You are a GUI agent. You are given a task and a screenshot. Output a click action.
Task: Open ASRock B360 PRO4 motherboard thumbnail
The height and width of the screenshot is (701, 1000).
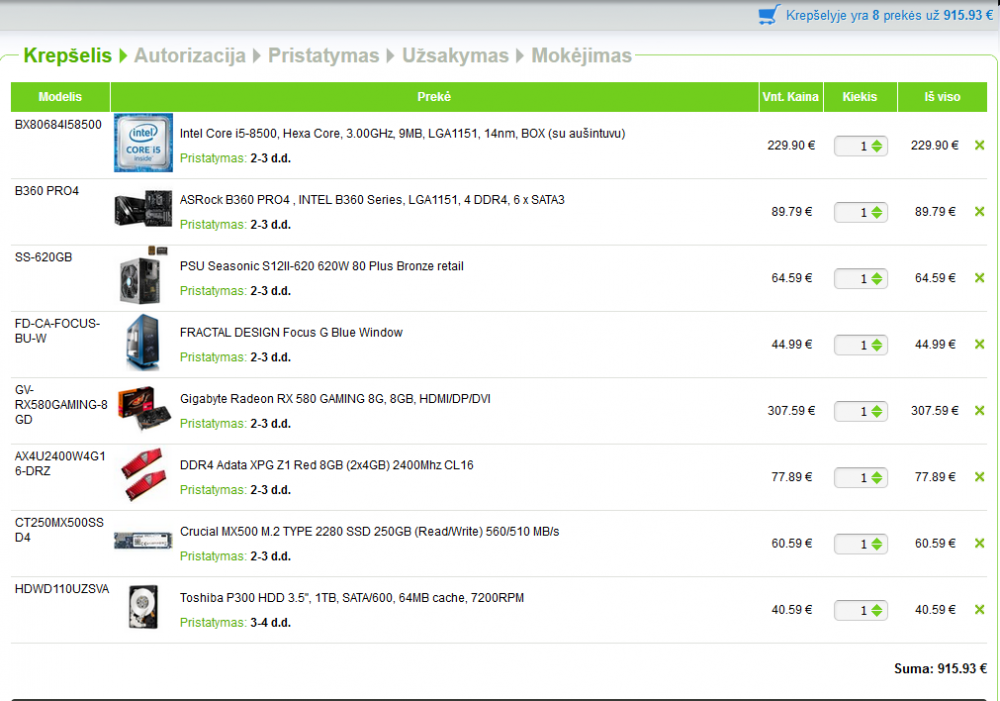click(143, 209)
